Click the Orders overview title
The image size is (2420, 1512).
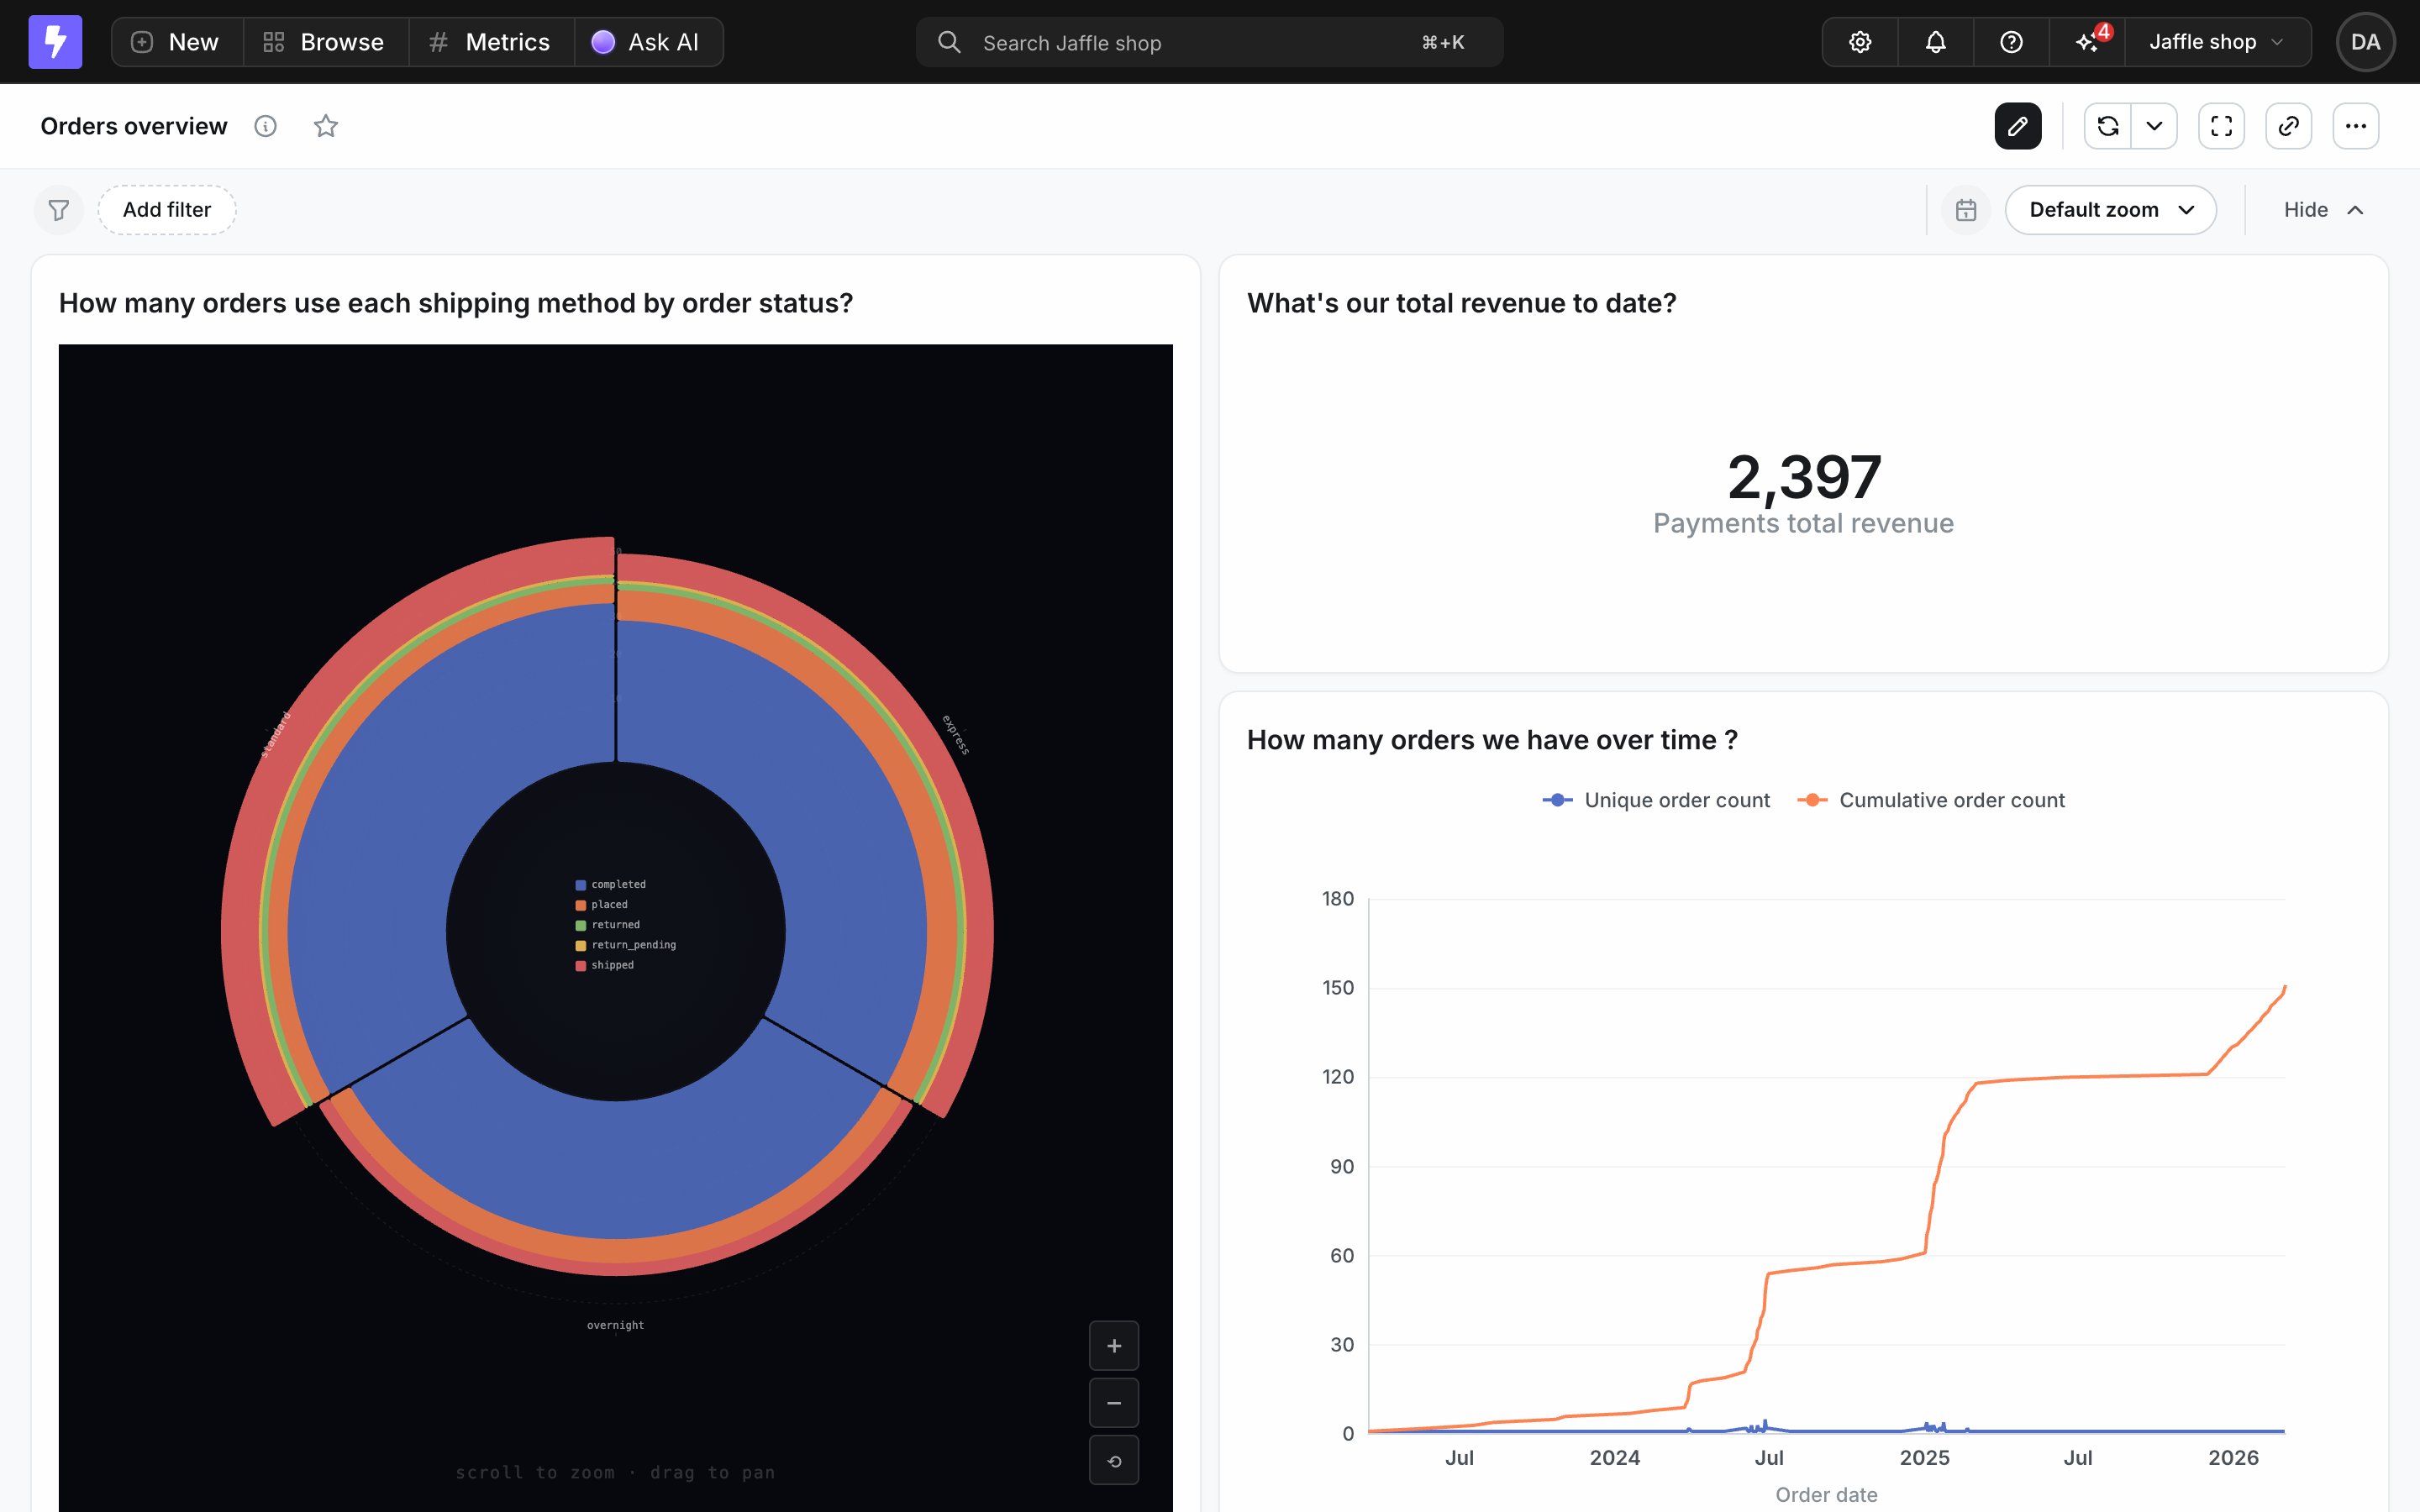pos(134,126)
